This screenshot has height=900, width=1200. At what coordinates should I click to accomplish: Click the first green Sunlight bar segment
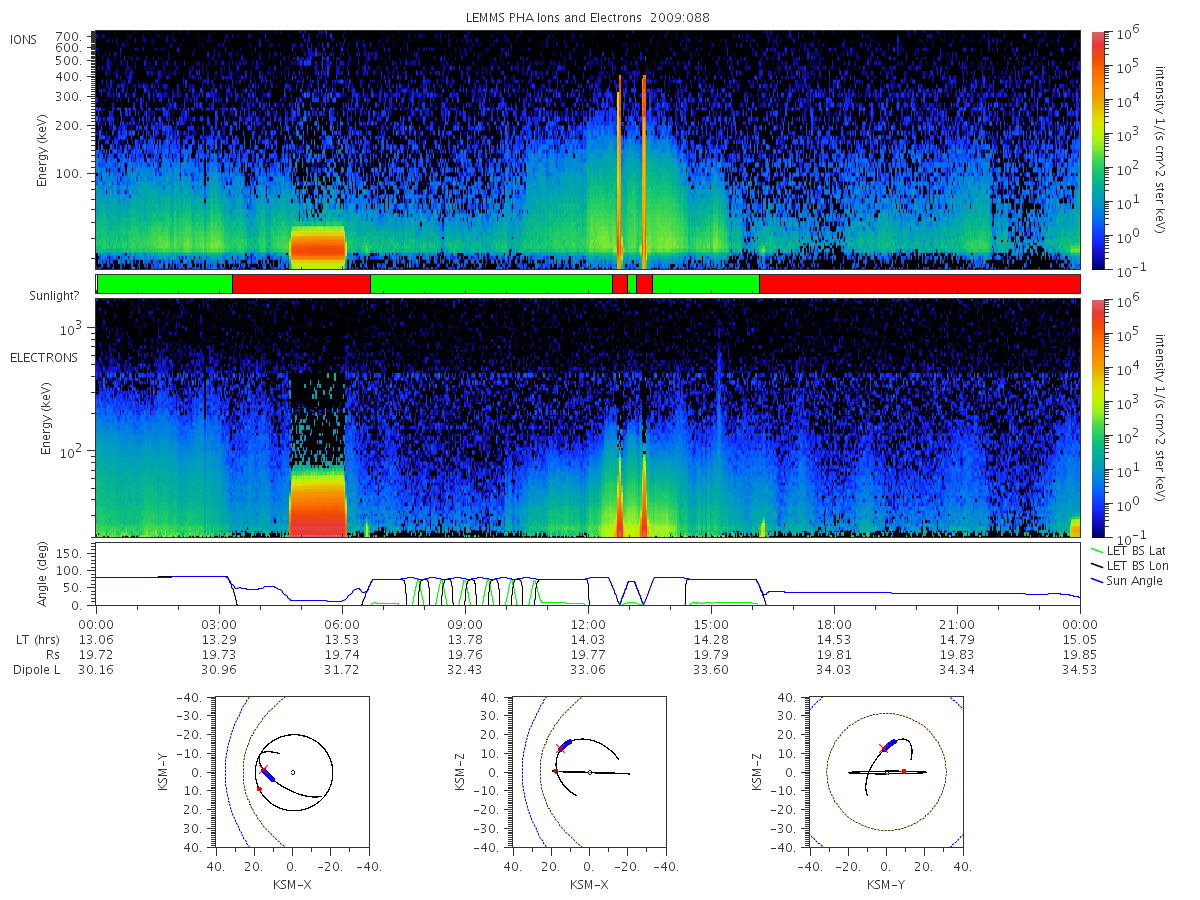click(x=165, y=284)
